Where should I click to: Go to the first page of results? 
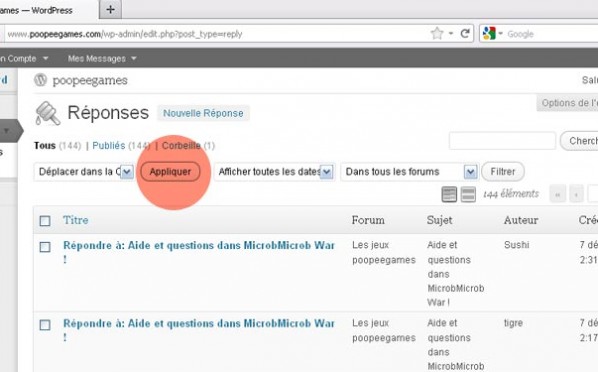558,195
